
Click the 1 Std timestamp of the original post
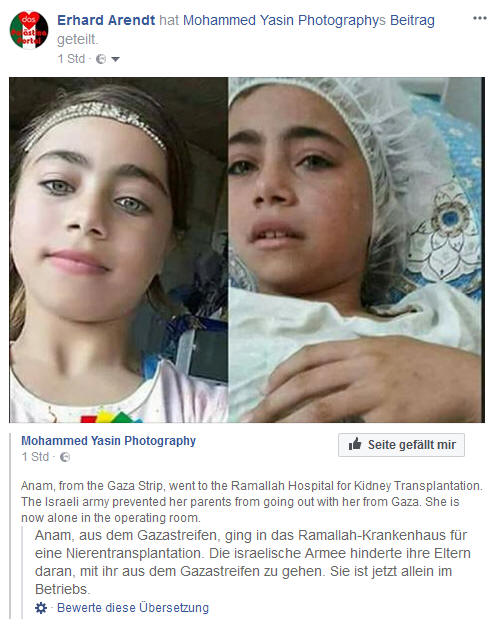click(35, 457)
